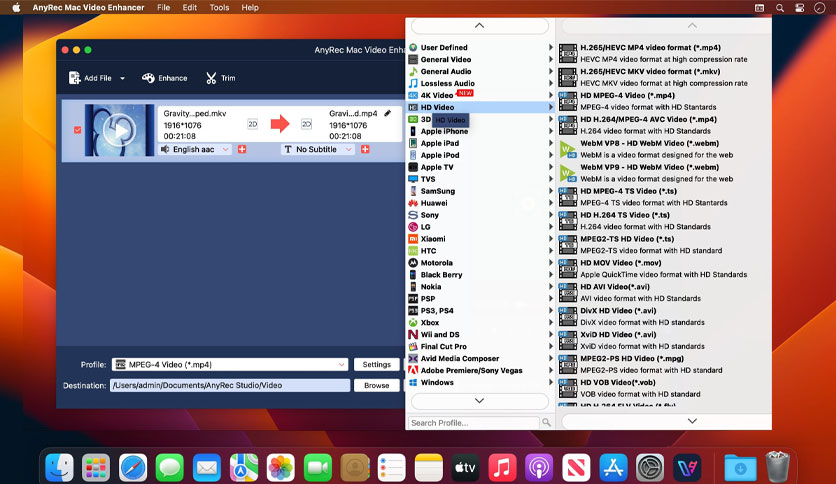Open the No Subtitle dropdown
This screenshot has width=836, height=484.
click(x=318, y=149)
